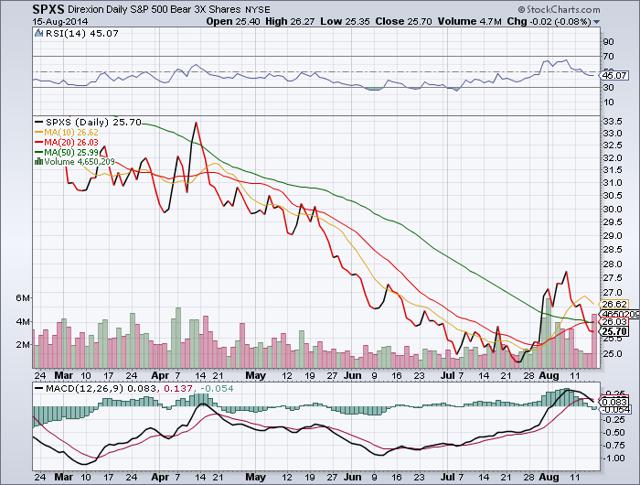Click the 26.03 red price tag
Viewport: 640px width, 485px height.
click(613, 322)
